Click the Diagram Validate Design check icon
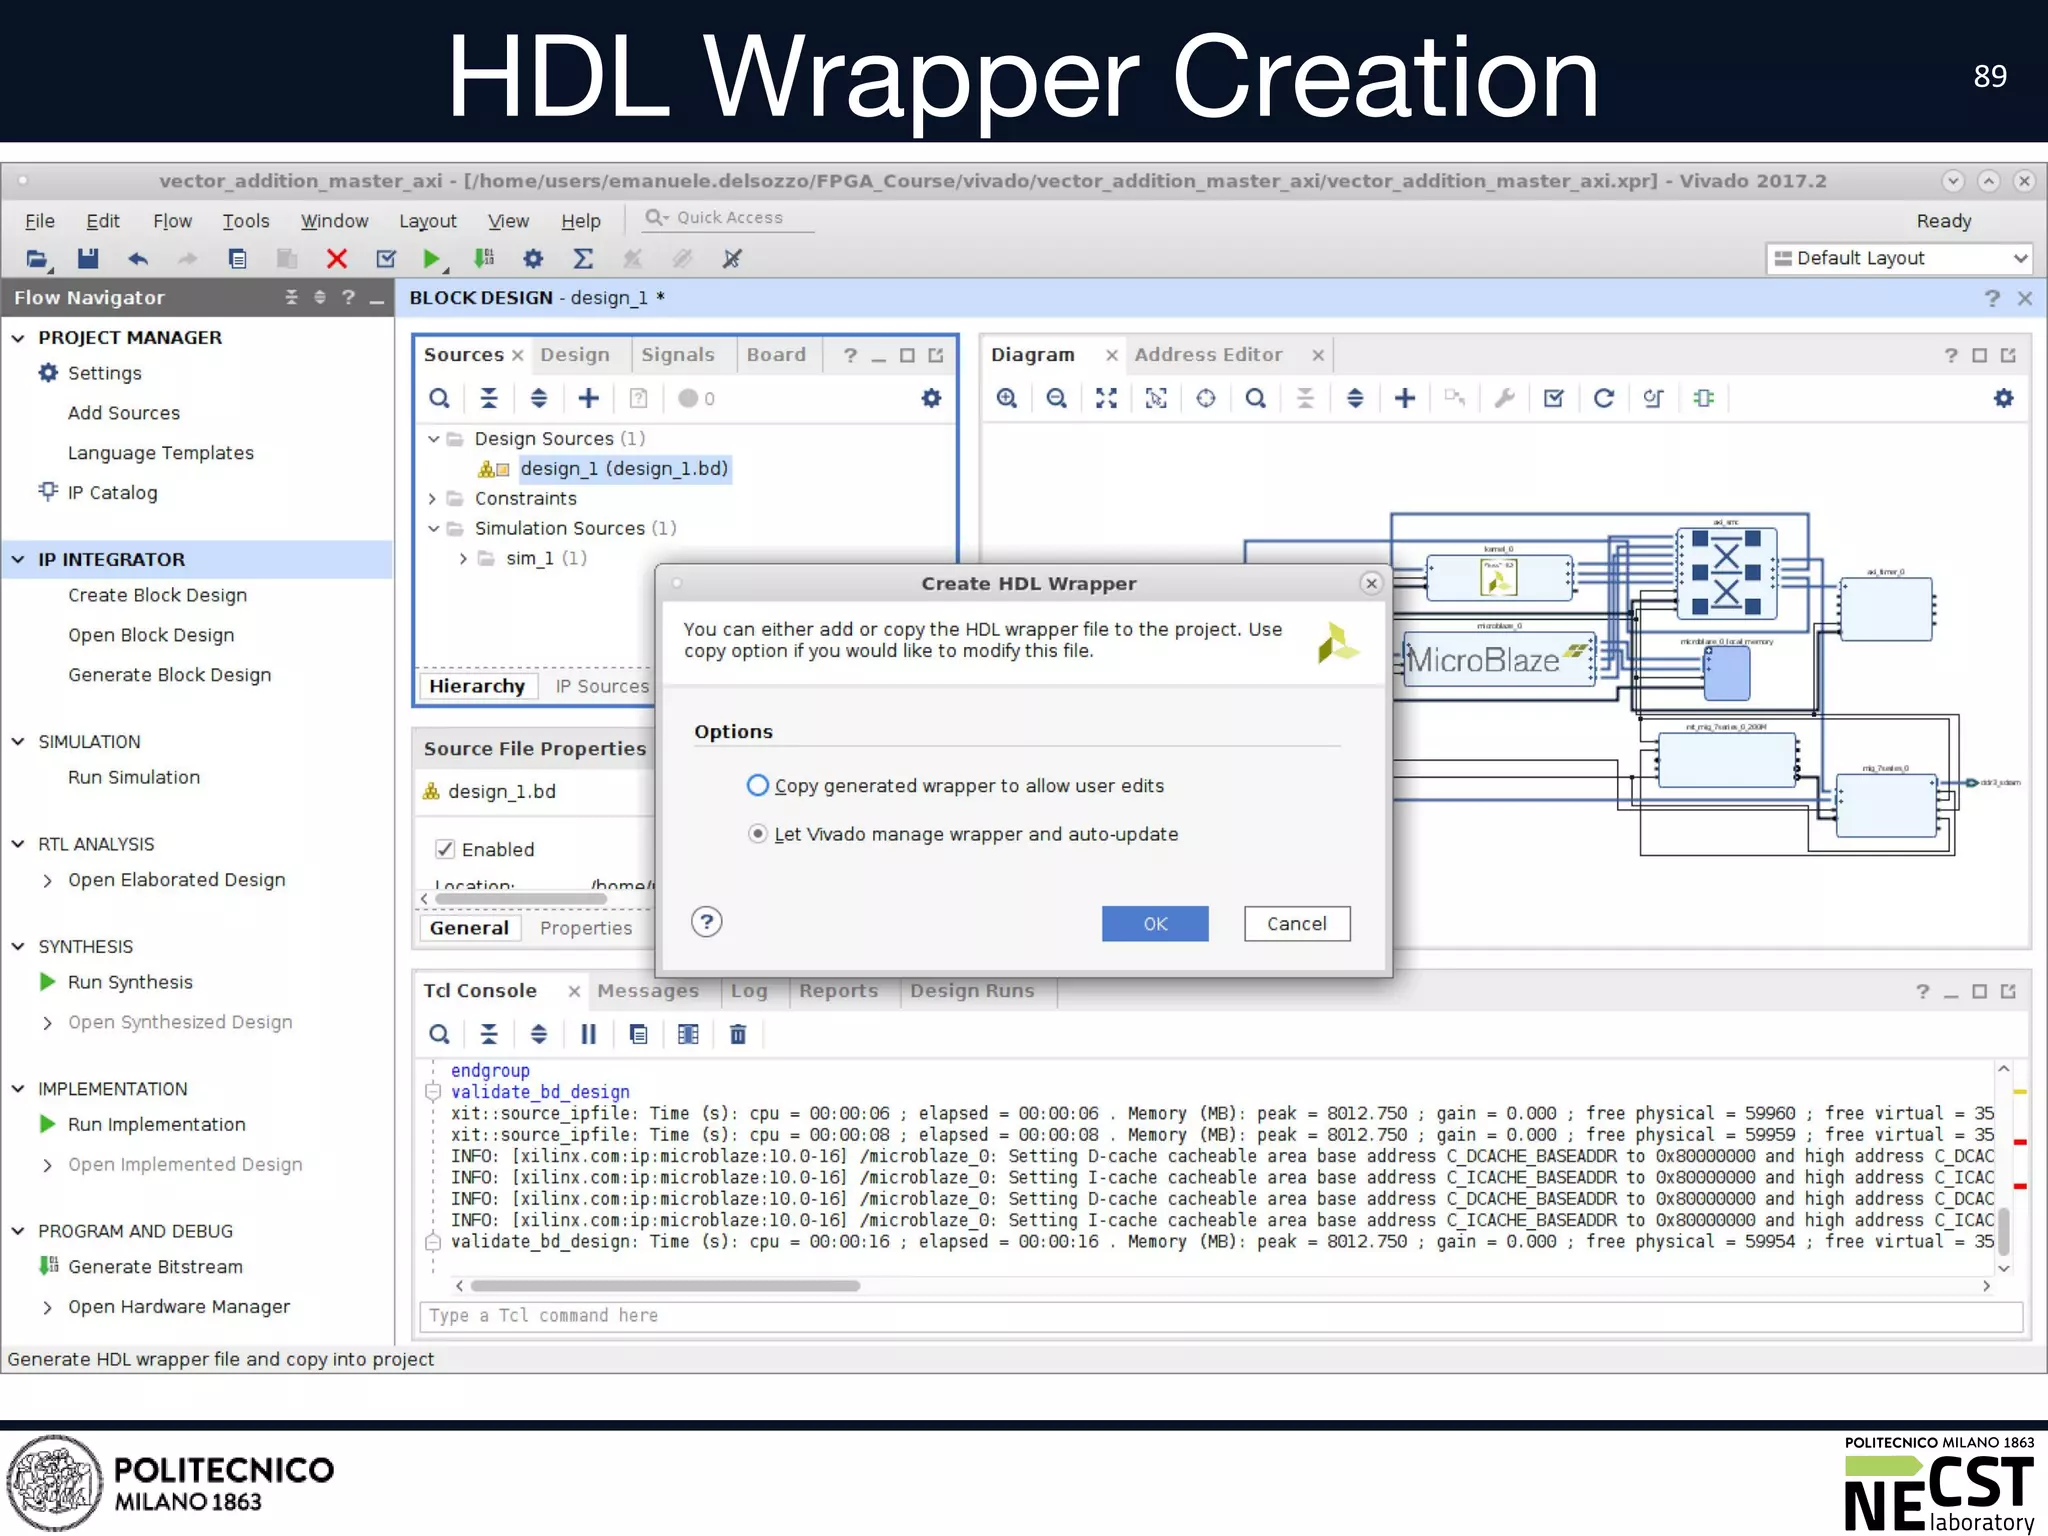This screenshot has width=2048, height=1536. click(x=1553, y=398)
